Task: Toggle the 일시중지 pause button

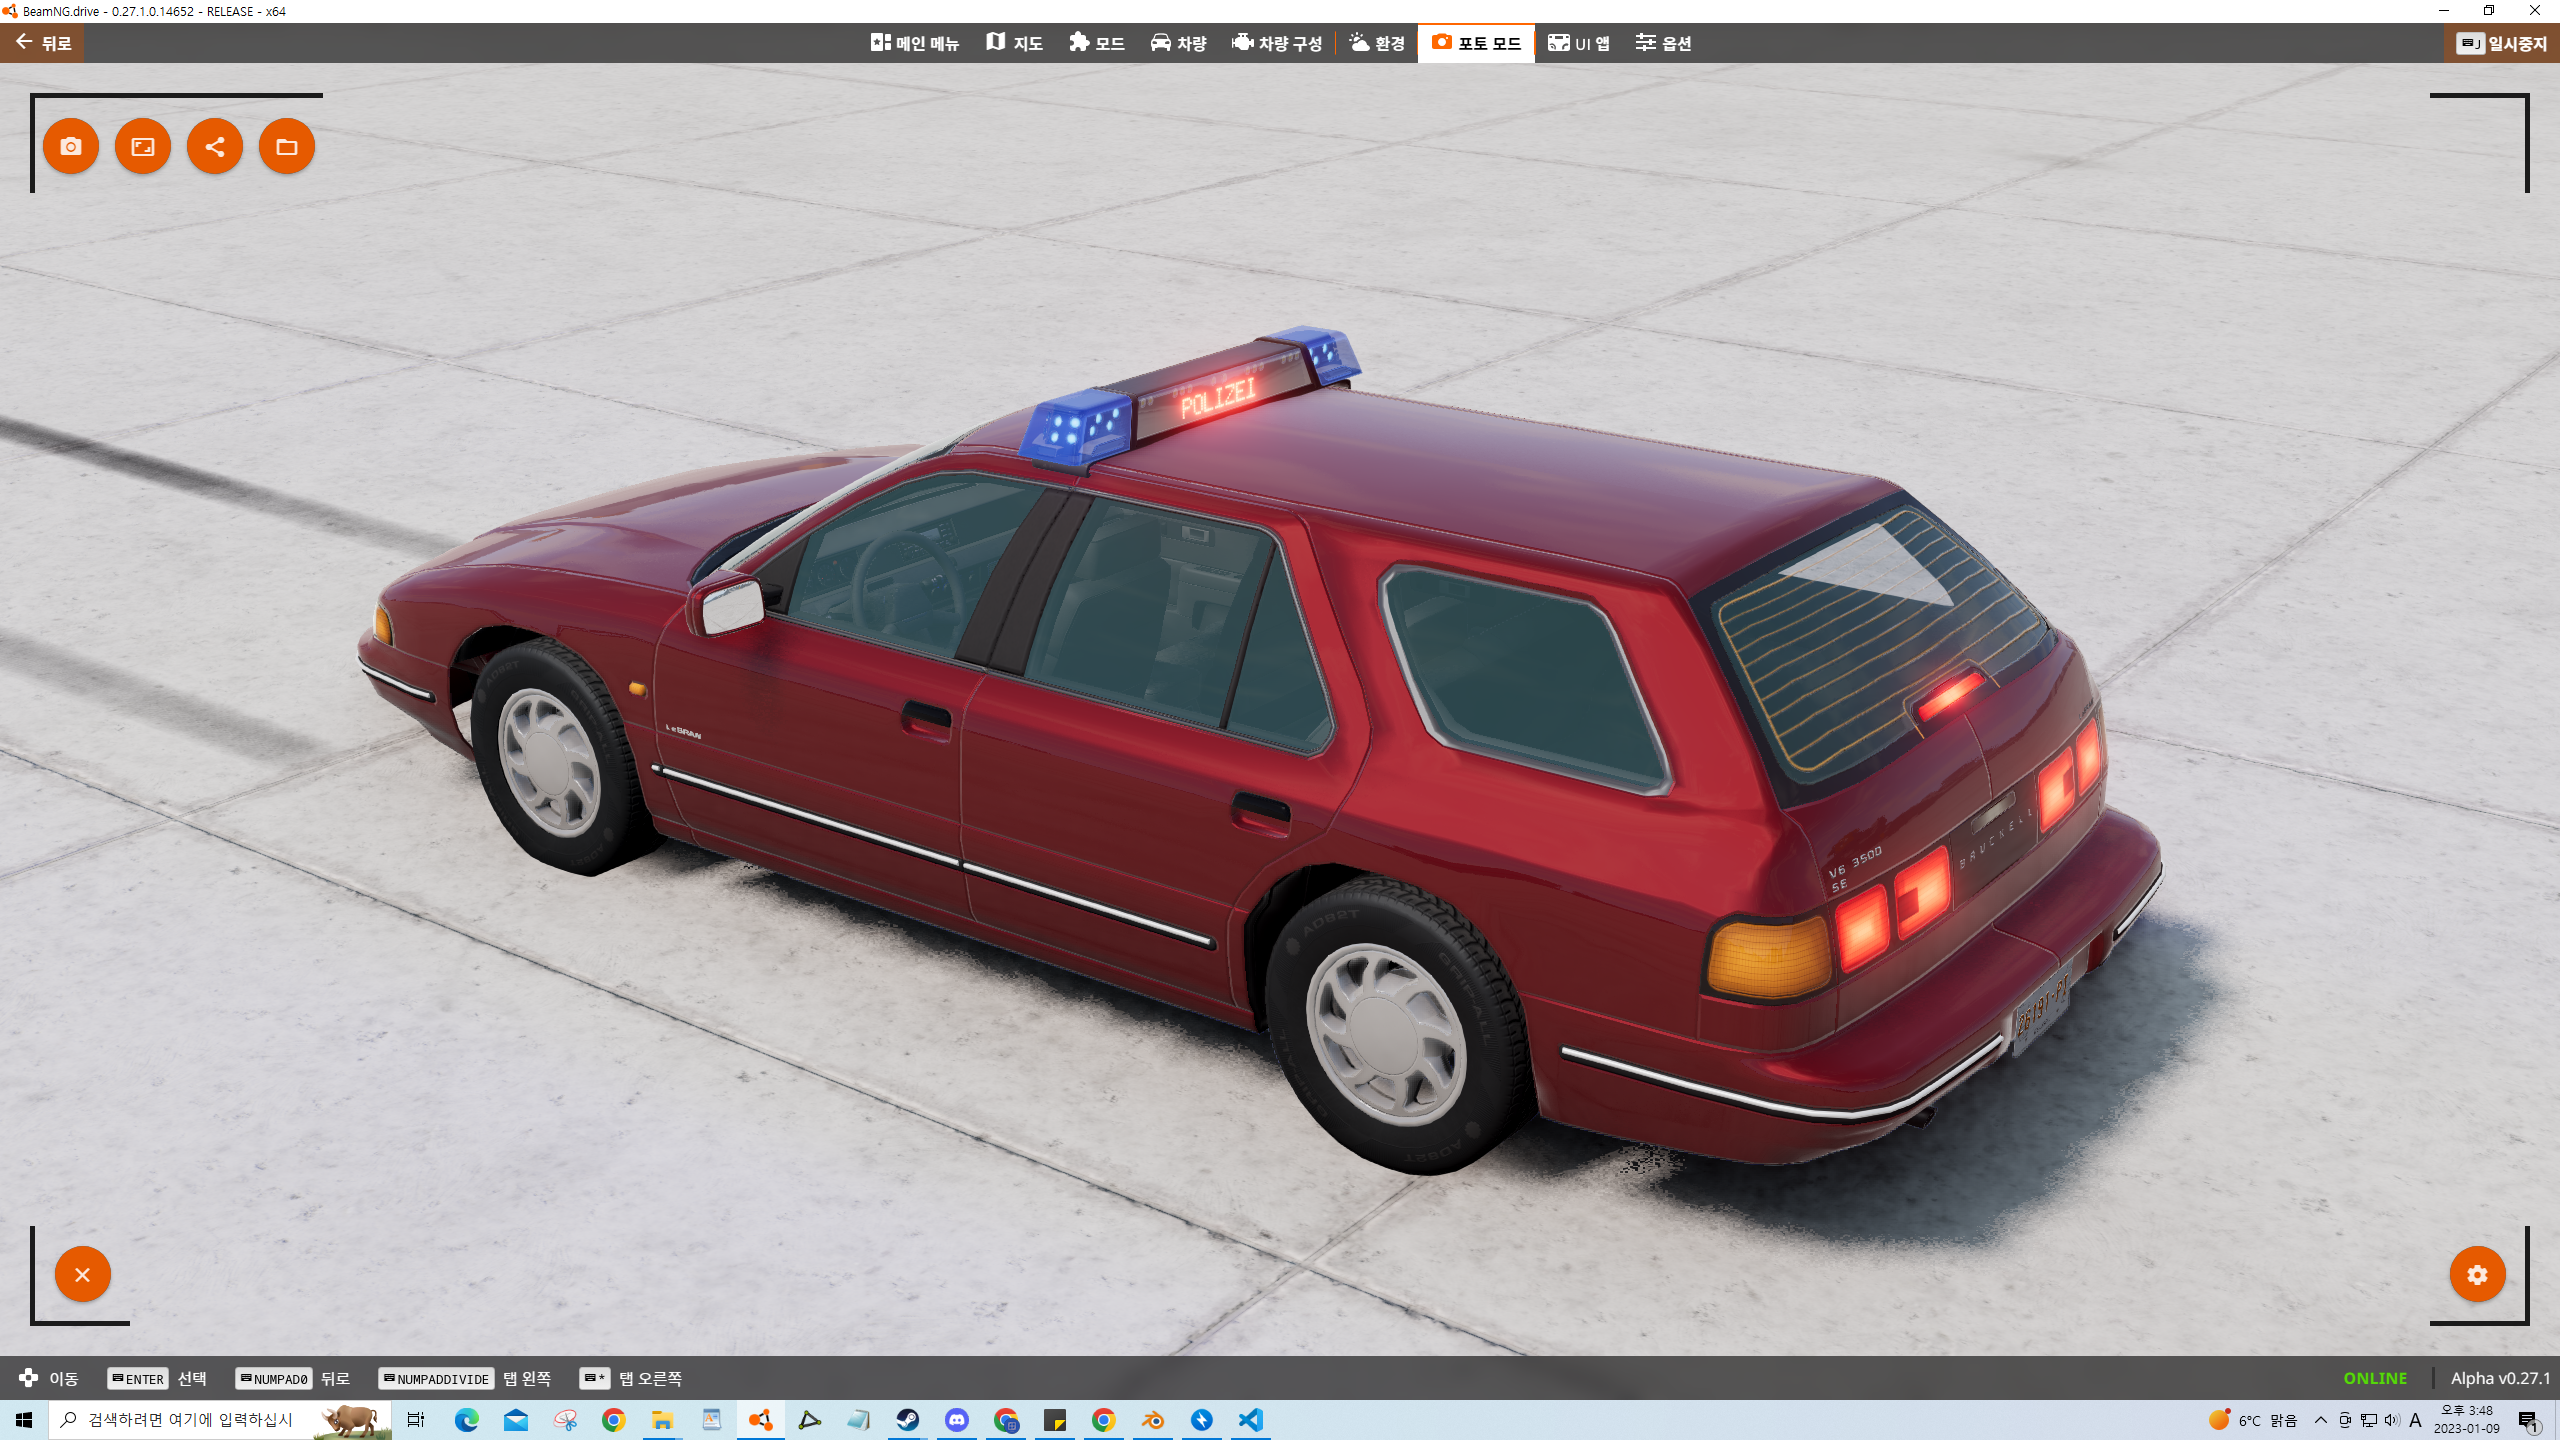Action: 2502,43
